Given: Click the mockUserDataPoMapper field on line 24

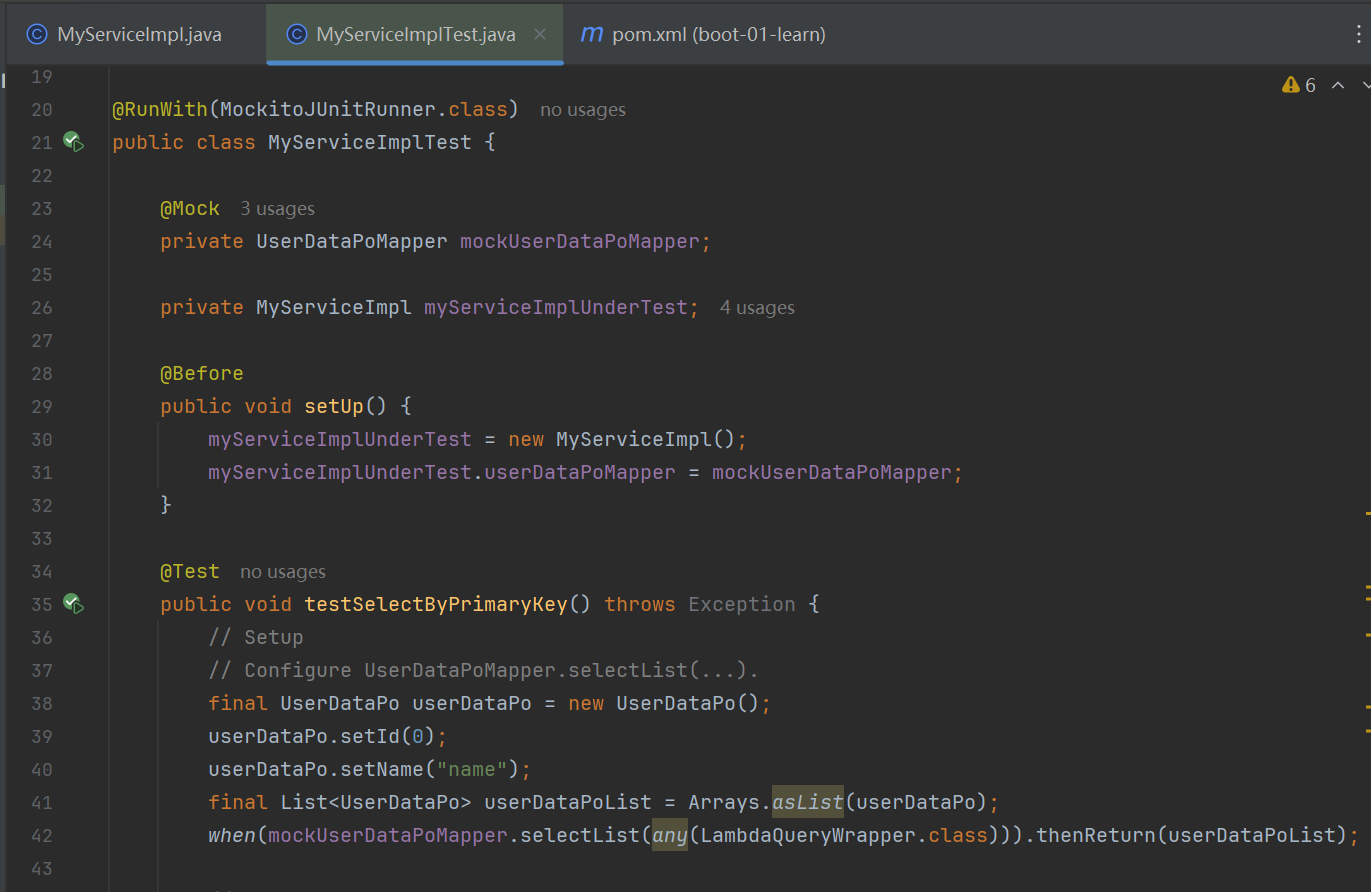Looking at the screenshot, I should (x=579, y=241).
